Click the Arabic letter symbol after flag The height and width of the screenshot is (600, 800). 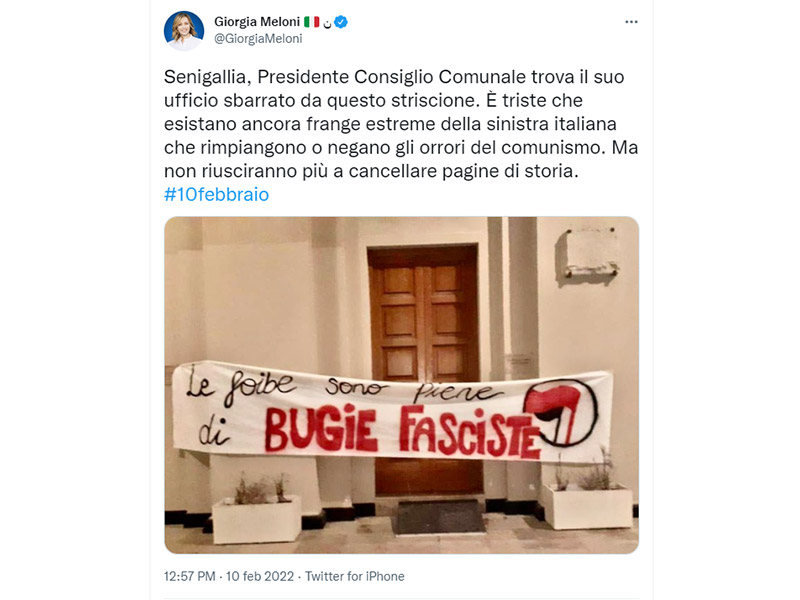[x=327, y=23]
